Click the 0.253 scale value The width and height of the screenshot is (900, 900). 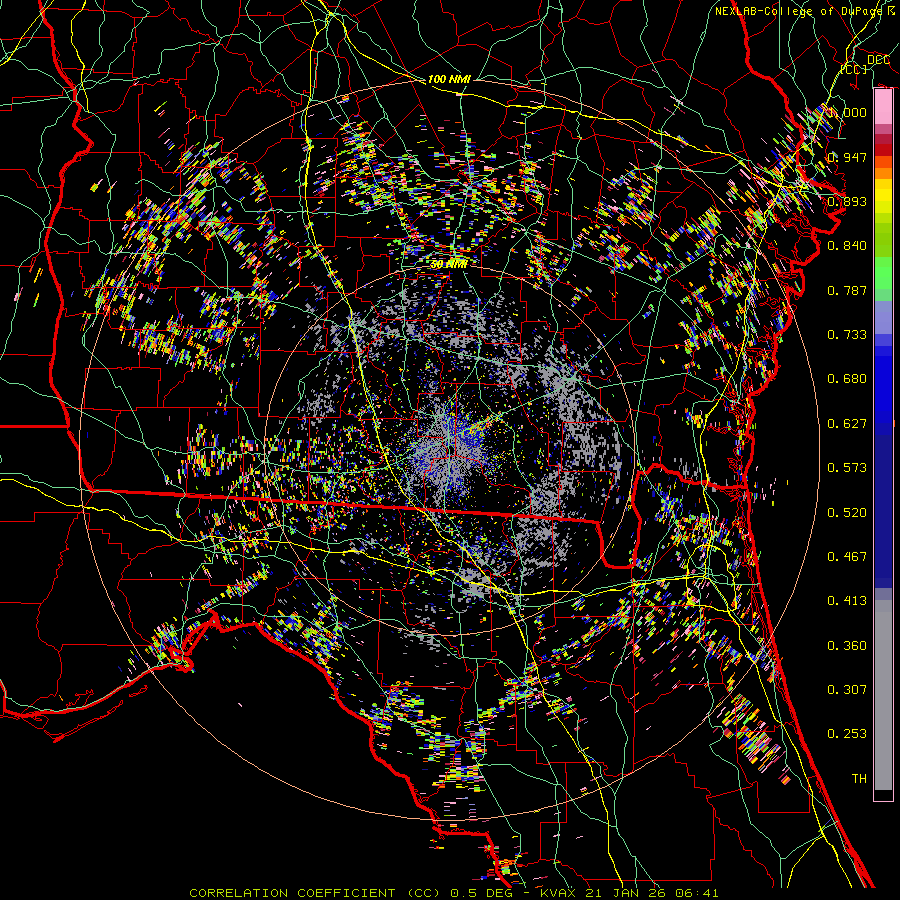847,734
